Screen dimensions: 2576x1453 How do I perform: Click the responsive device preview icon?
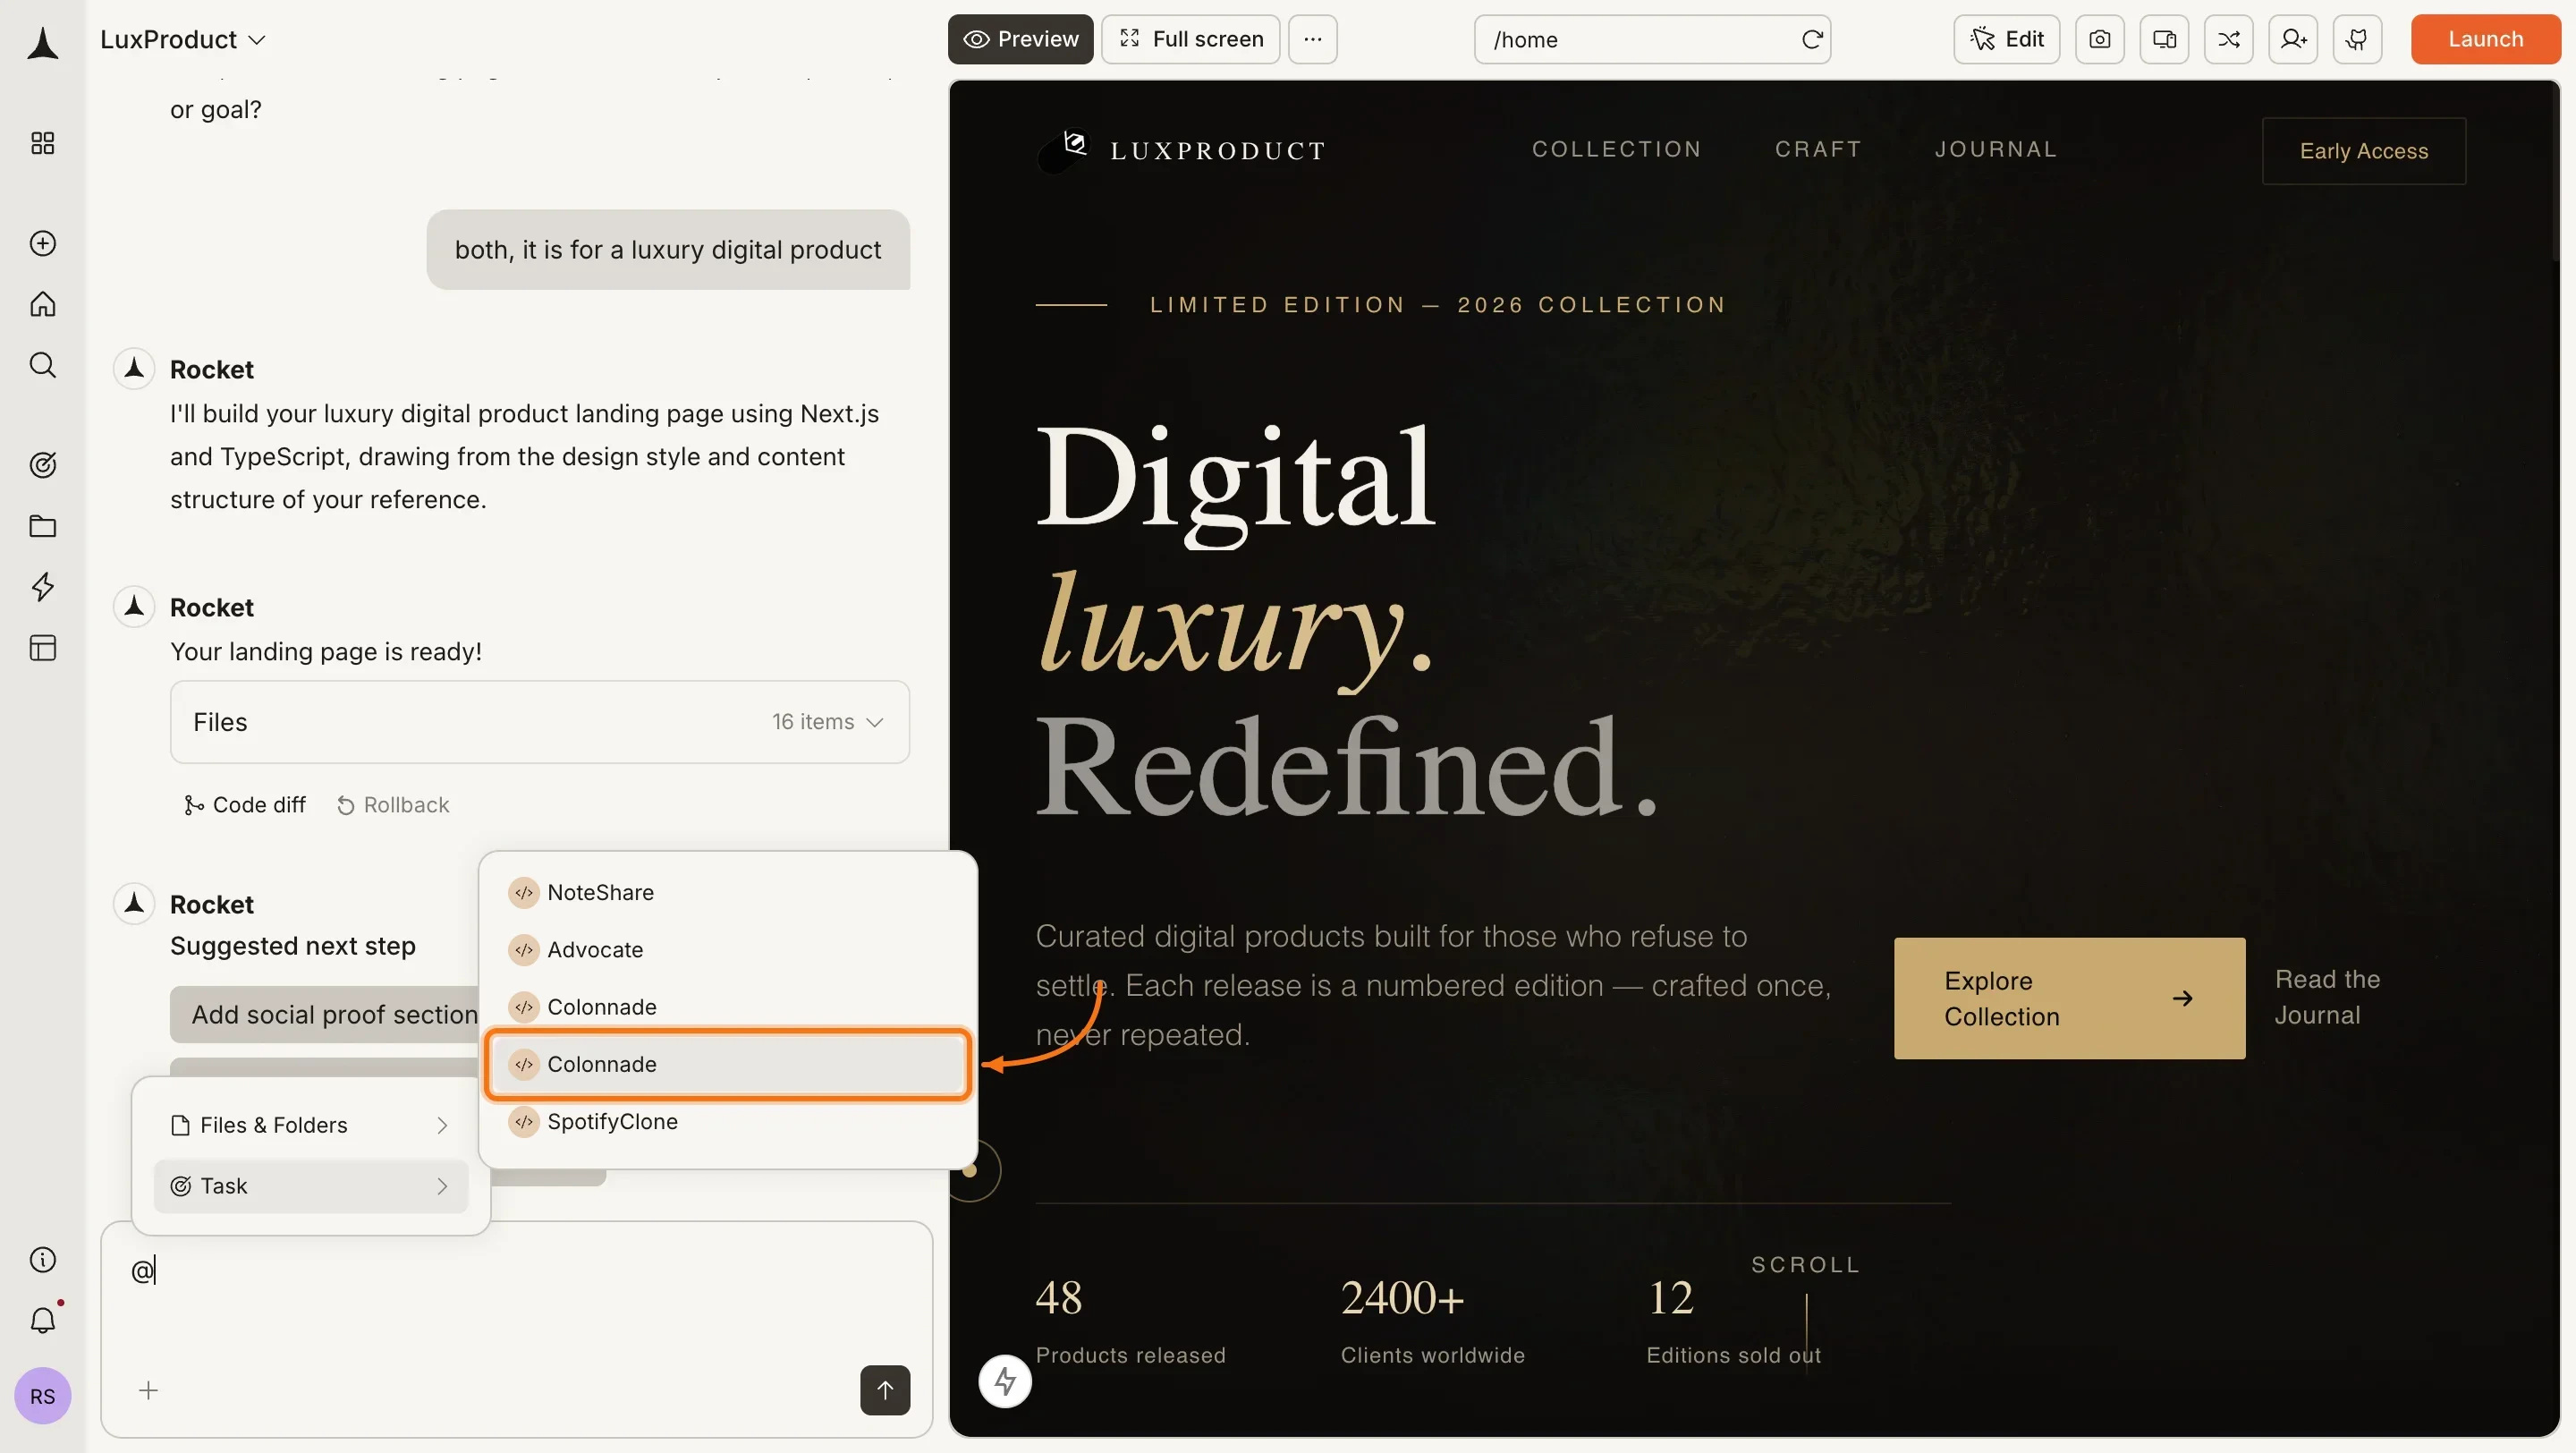(x=2164, y=39)
